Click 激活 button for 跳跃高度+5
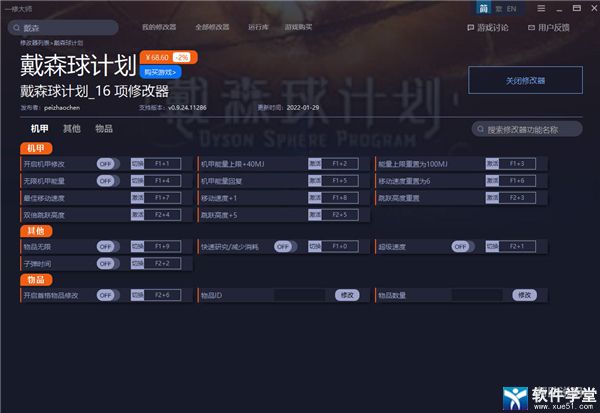Viewport: 600px width, 413px height. click(315, 215)
